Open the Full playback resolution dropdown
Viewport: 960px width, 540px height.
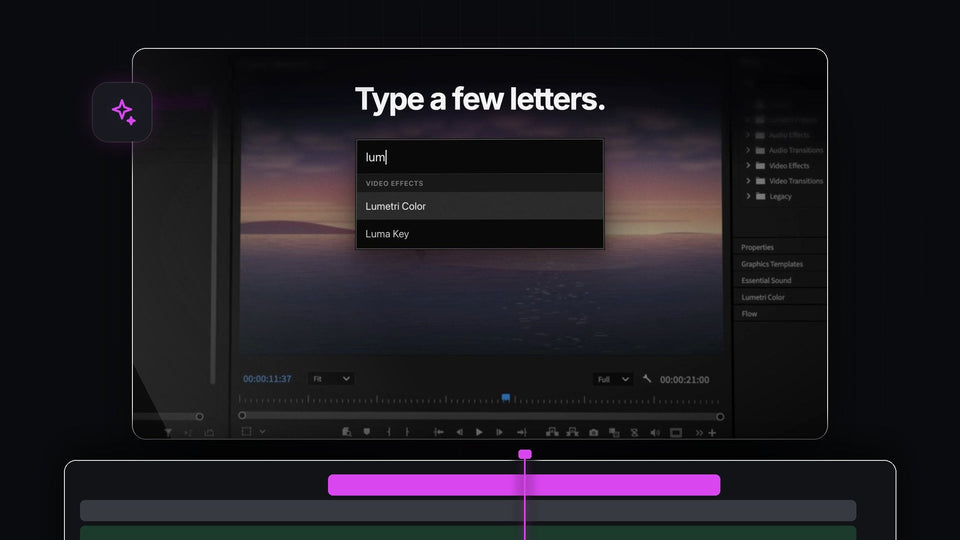[x=612, y=380]
